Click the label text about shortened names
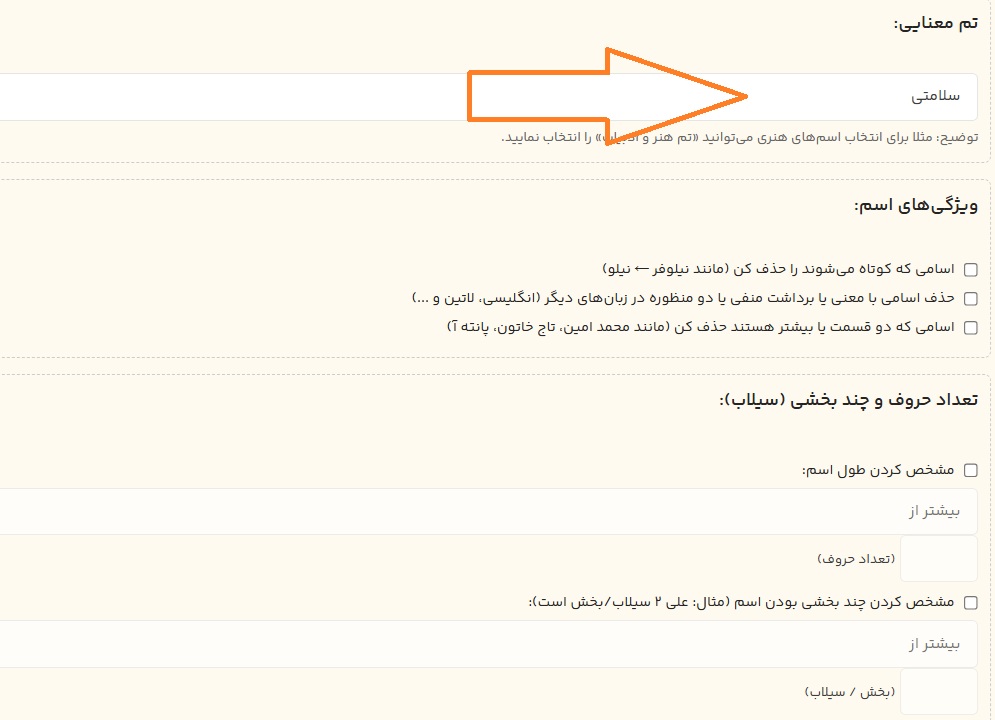This screenshot has width=995, height=720. pos(778,269)
